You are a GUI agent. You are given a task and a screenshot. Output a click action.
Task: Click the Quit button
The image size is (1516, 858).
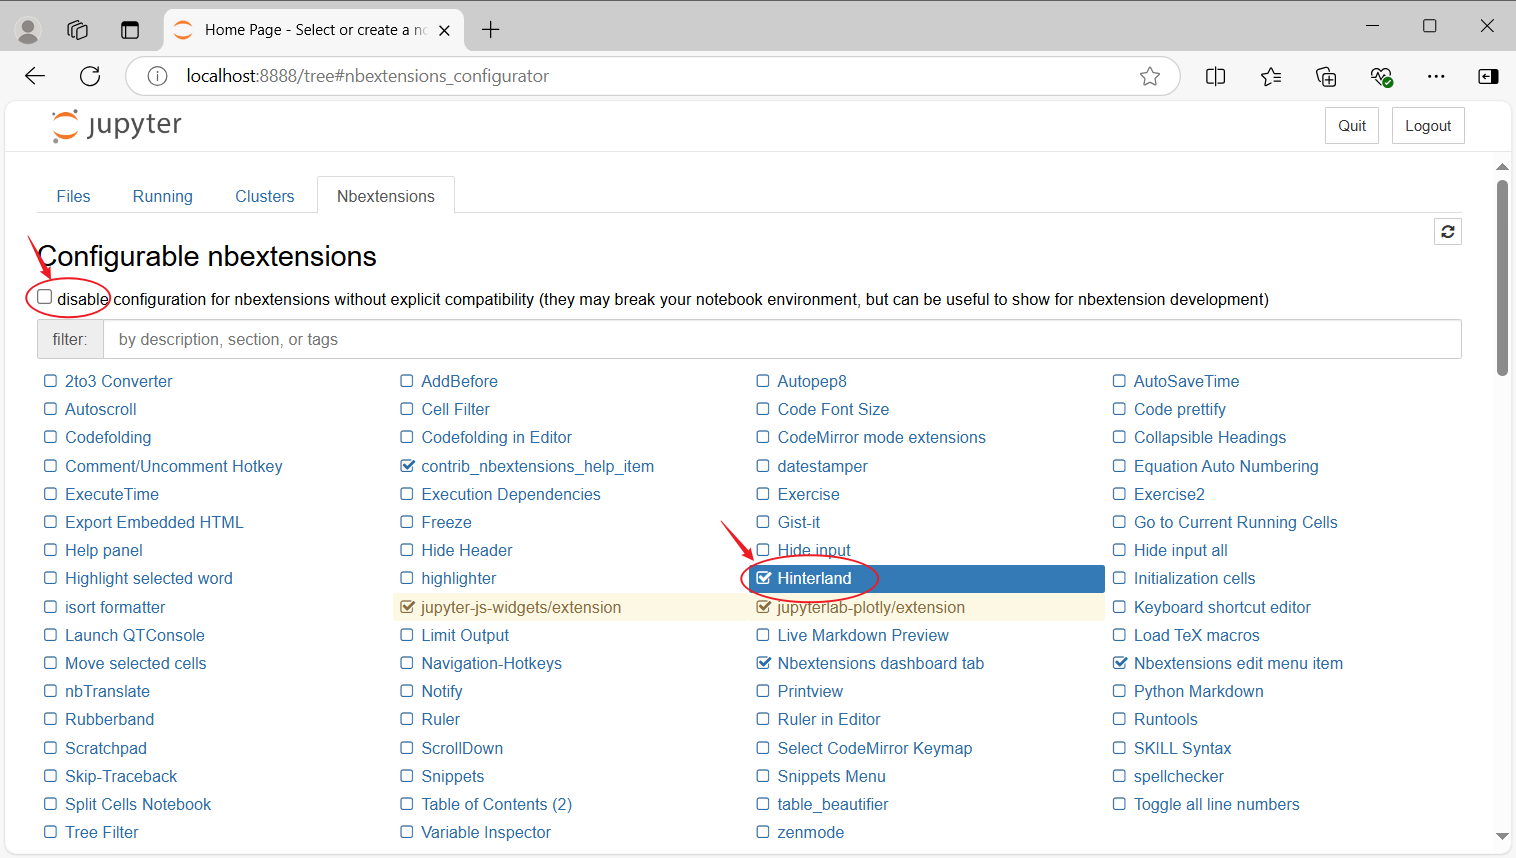(x=1352, y=126)
